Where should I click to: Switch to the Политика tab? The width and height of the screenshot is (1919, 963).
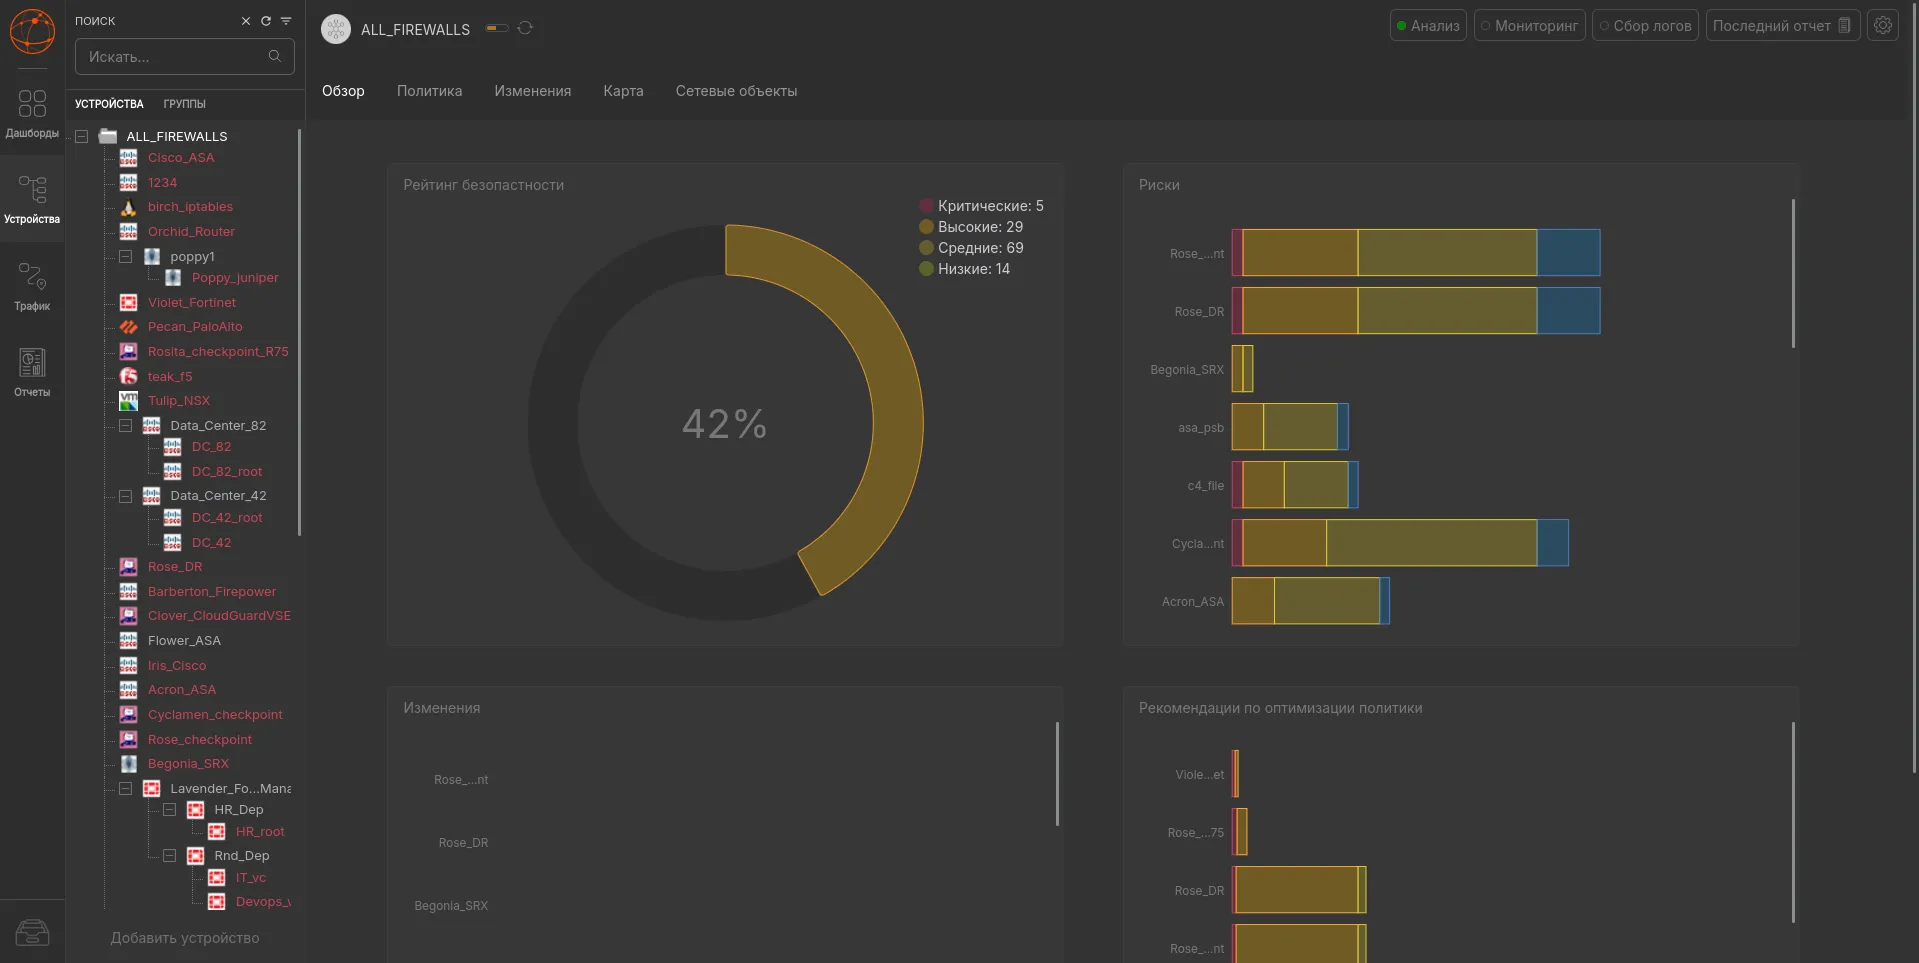[430, 91]
